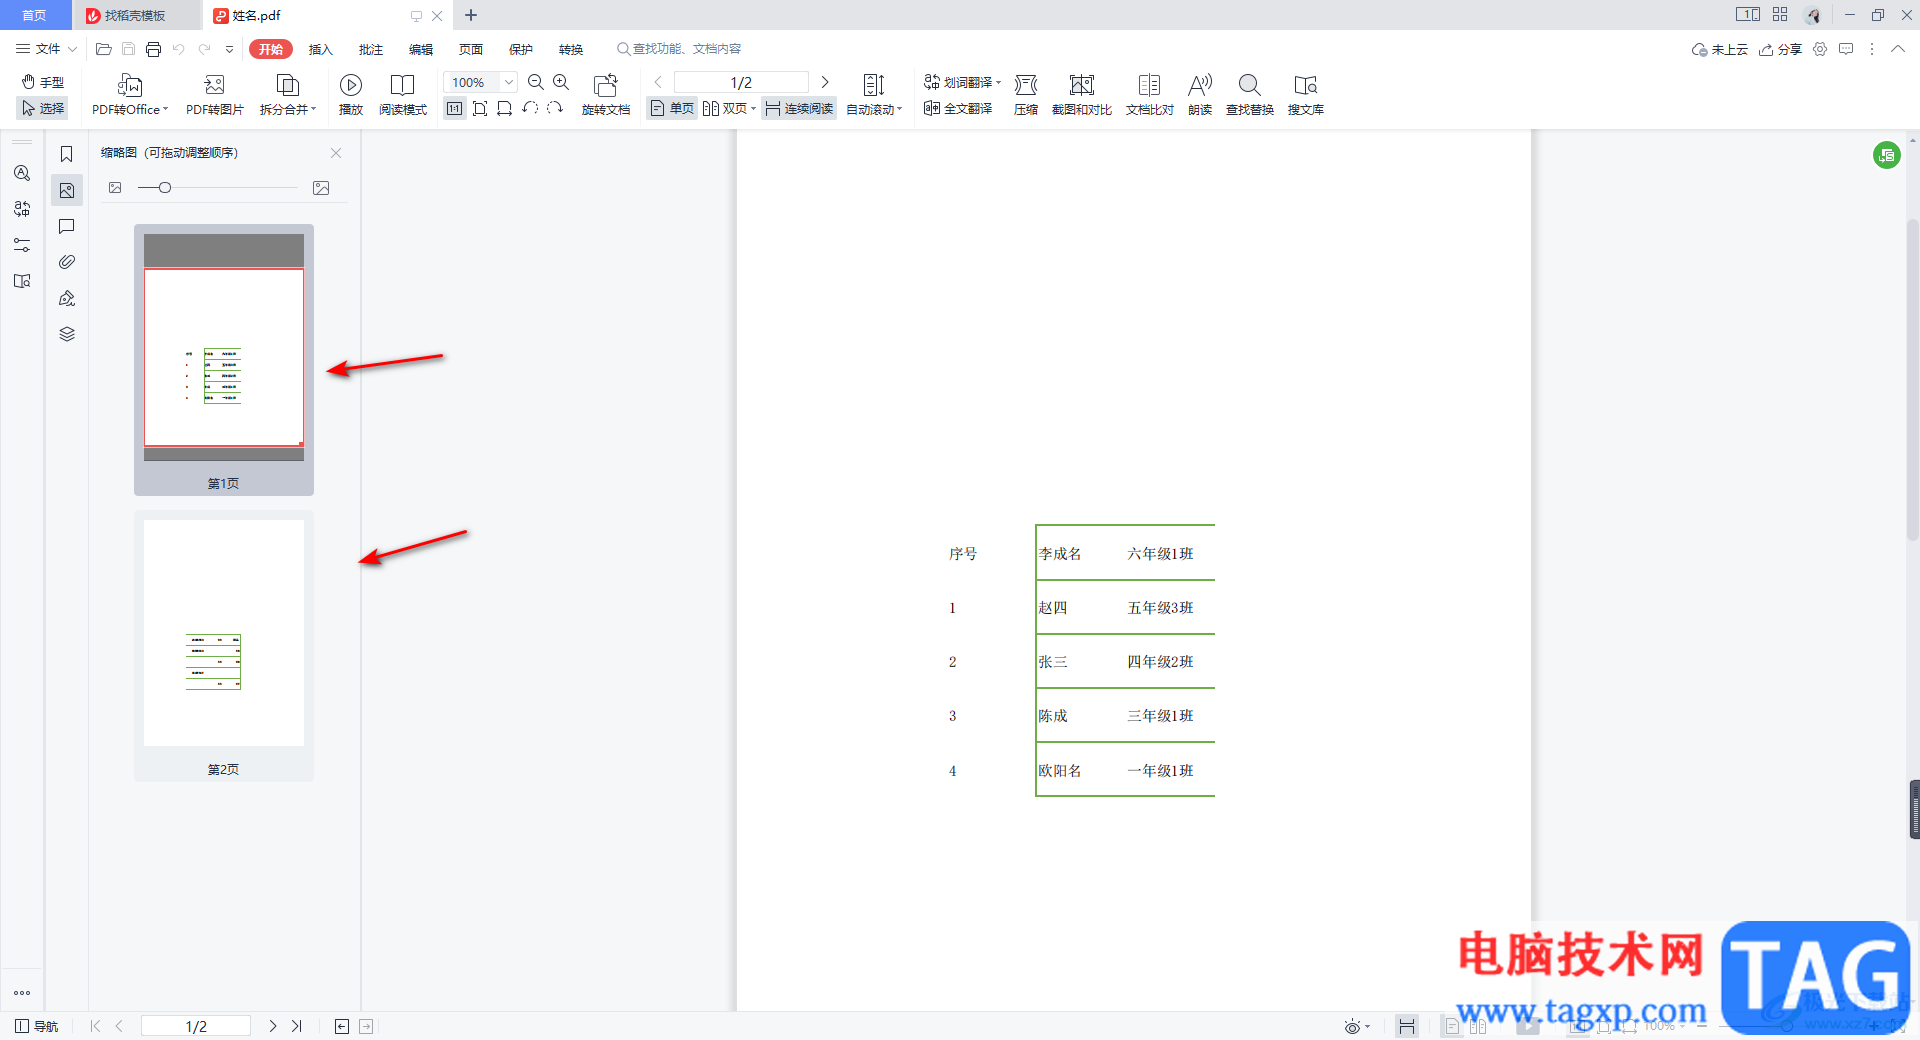Click the zoom out magnifier icon
Image resolution: width=1920 pixels, height=1040 pixels.
coord(536,82)
